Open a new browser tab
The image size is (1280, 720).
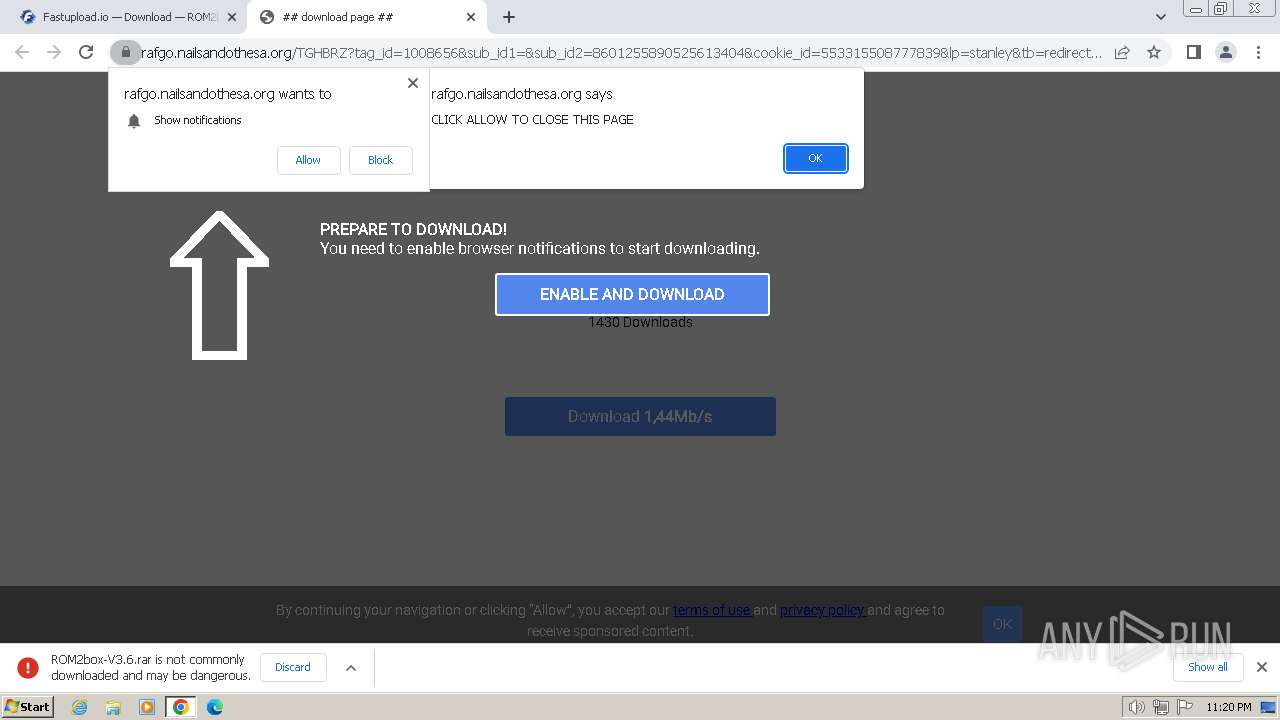pyautogui.click(x=509, y=17)
